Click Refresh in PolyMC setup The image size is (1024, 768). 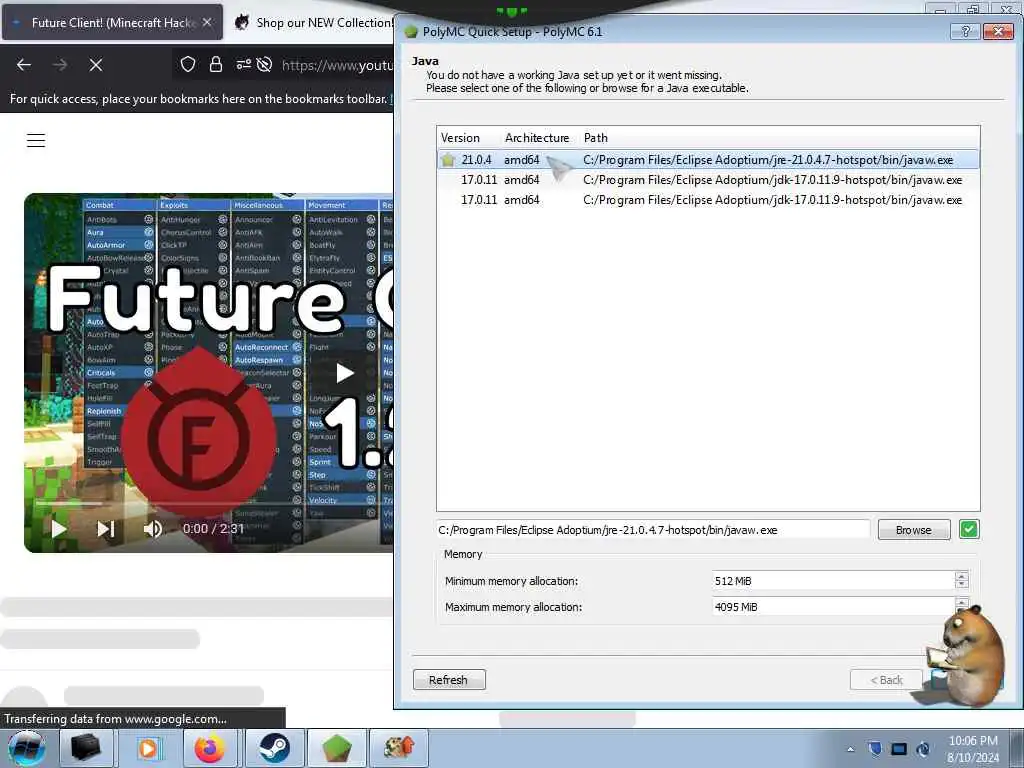point(449,680)
